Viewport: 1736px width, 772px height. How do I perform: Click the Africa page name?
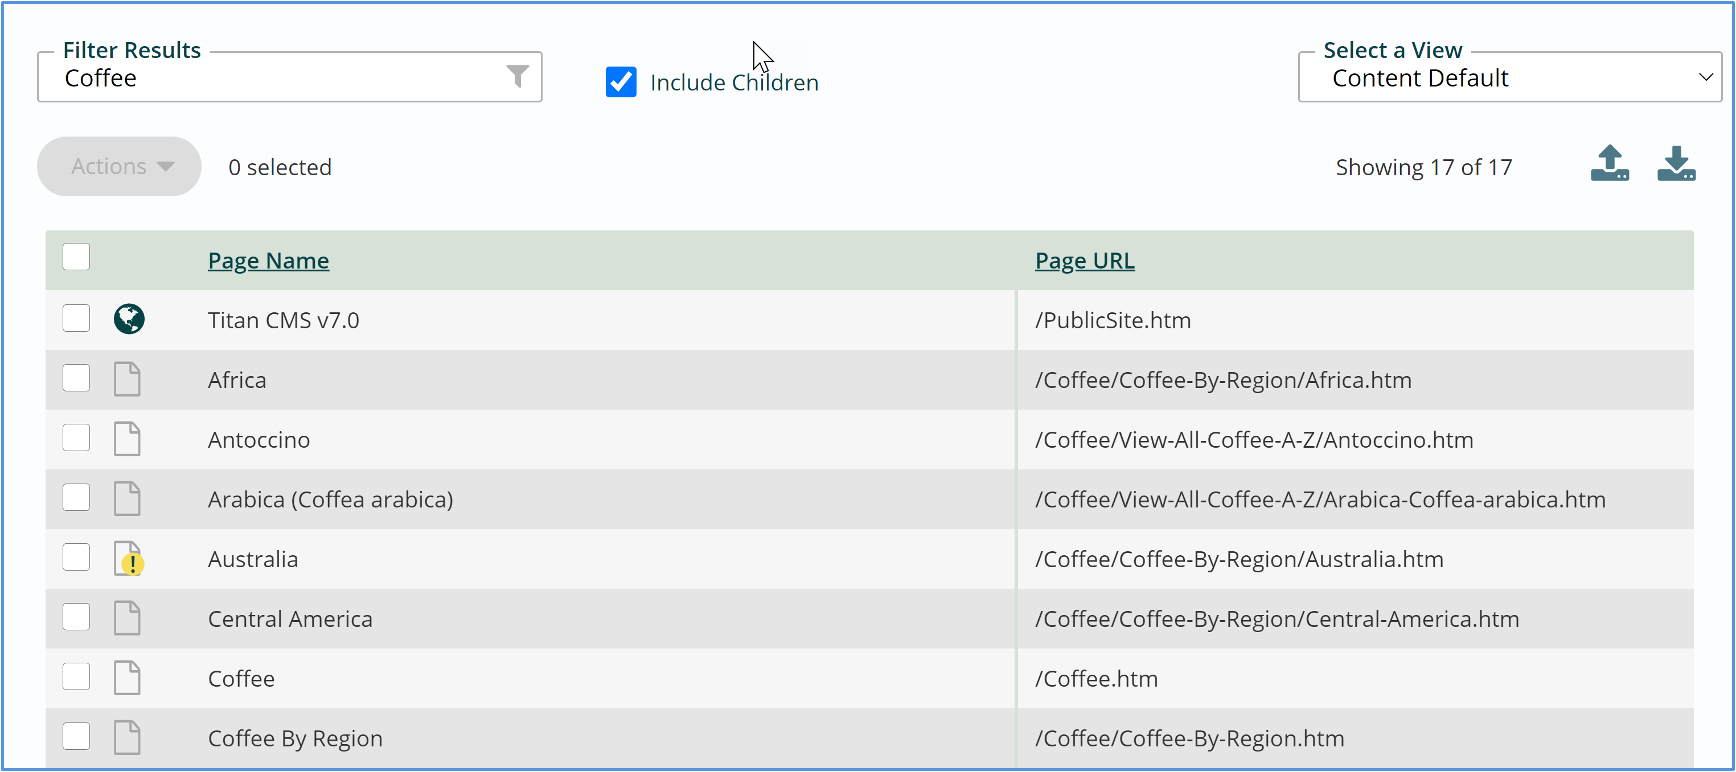click(x=237, y=380)
